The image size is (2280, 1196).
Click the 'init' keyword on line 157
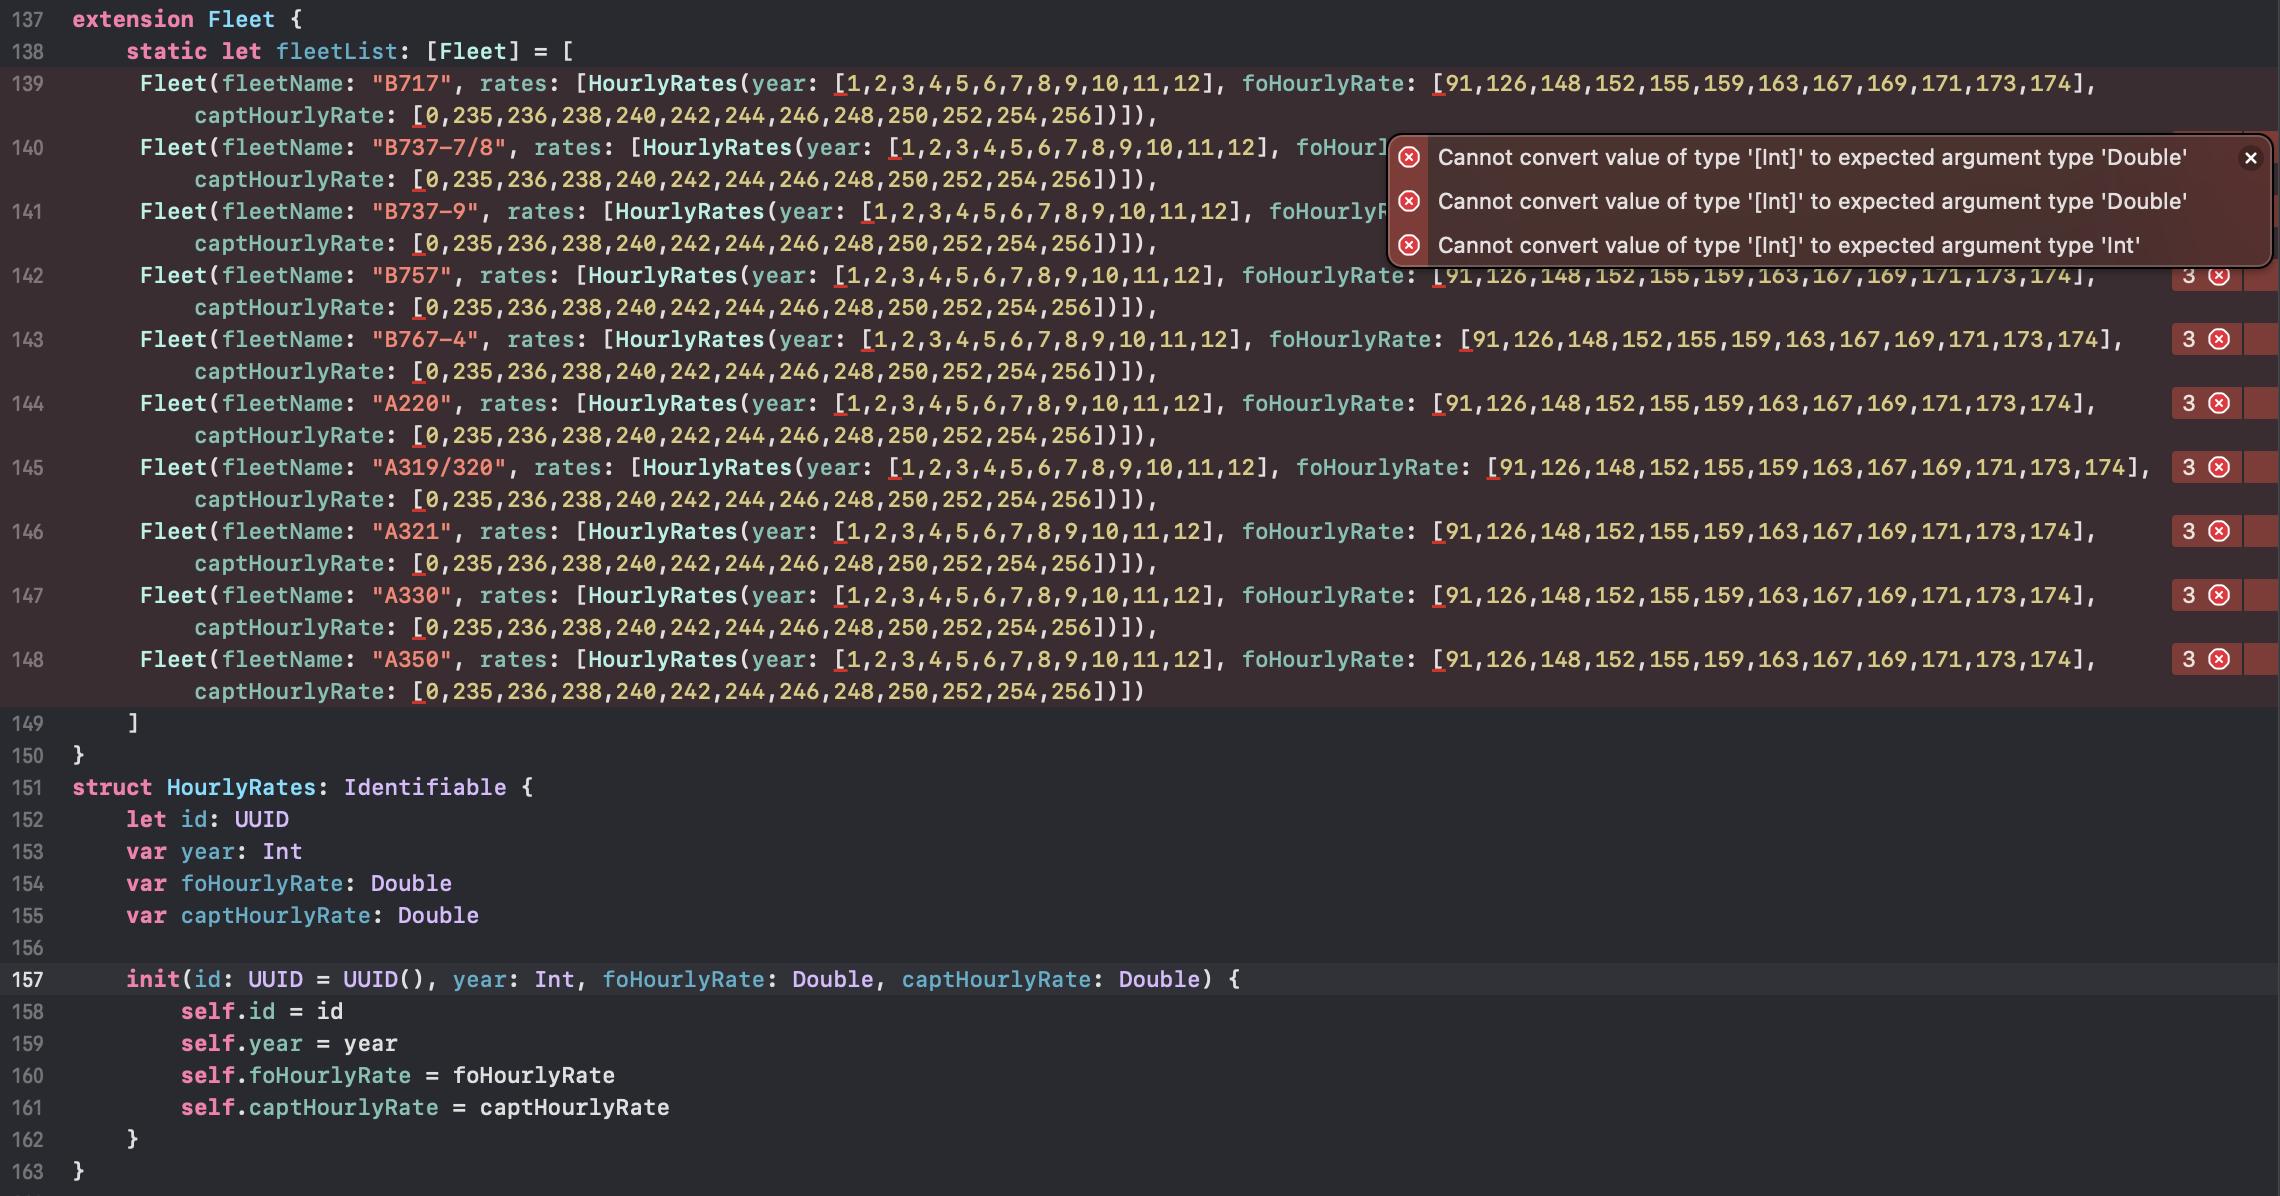pos(153,979)
